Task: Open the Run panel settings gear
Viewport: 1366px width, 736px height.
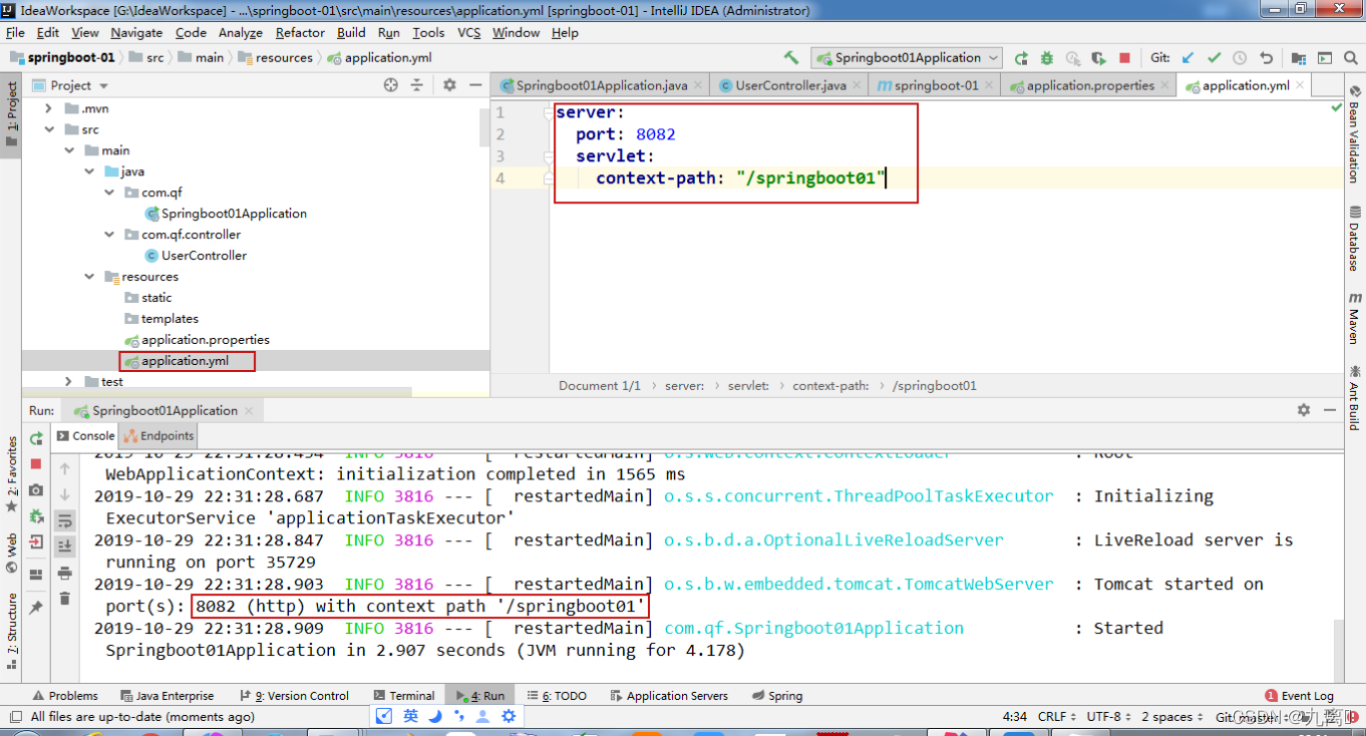Action: click(x=1303, y=410)
